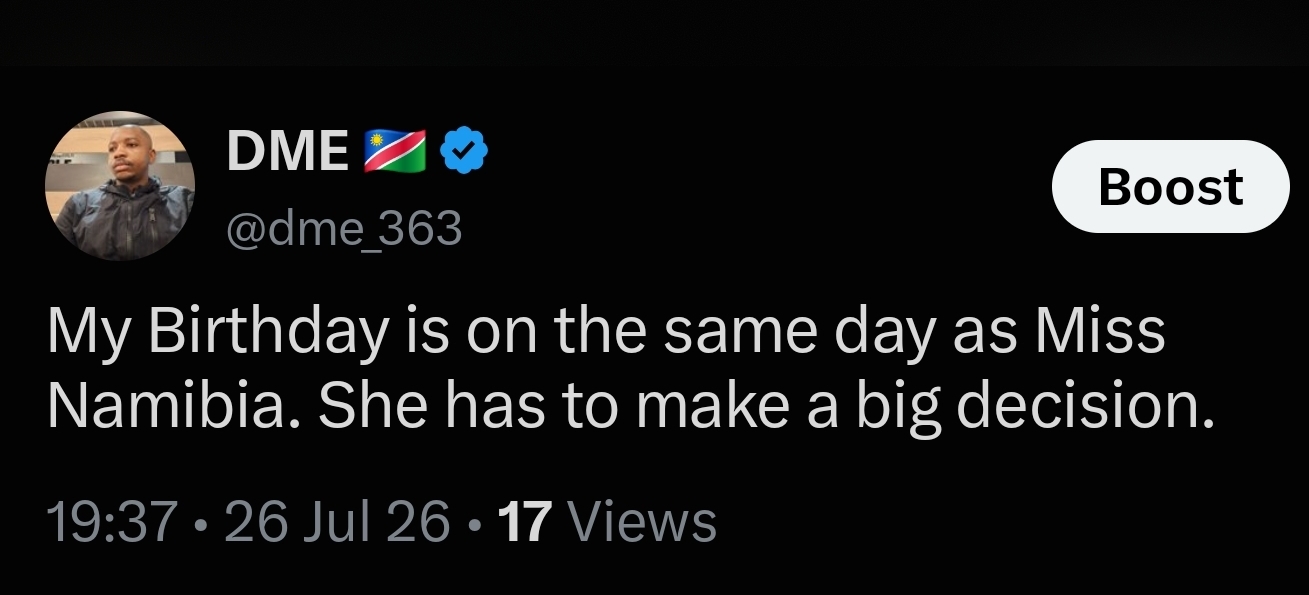The width and height of the screenshot is (1309, 595).
Task: Click the word Views
Action: point(642,521)
